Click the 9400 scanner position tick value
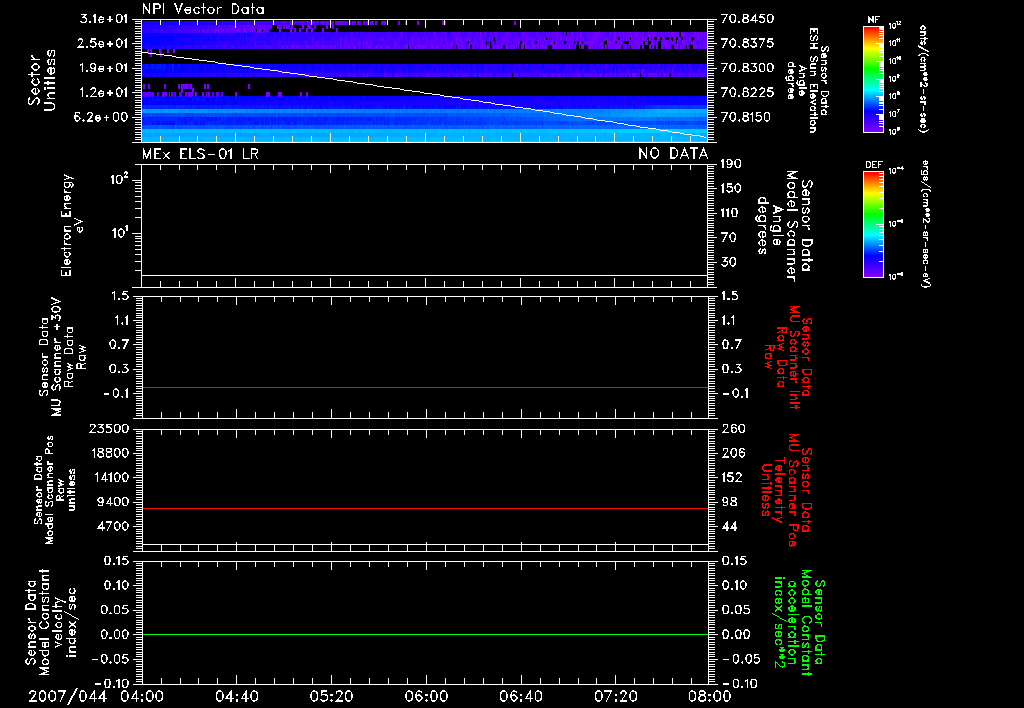The image size is (1024, 708). pyautogui.click(x=112, y=502)
